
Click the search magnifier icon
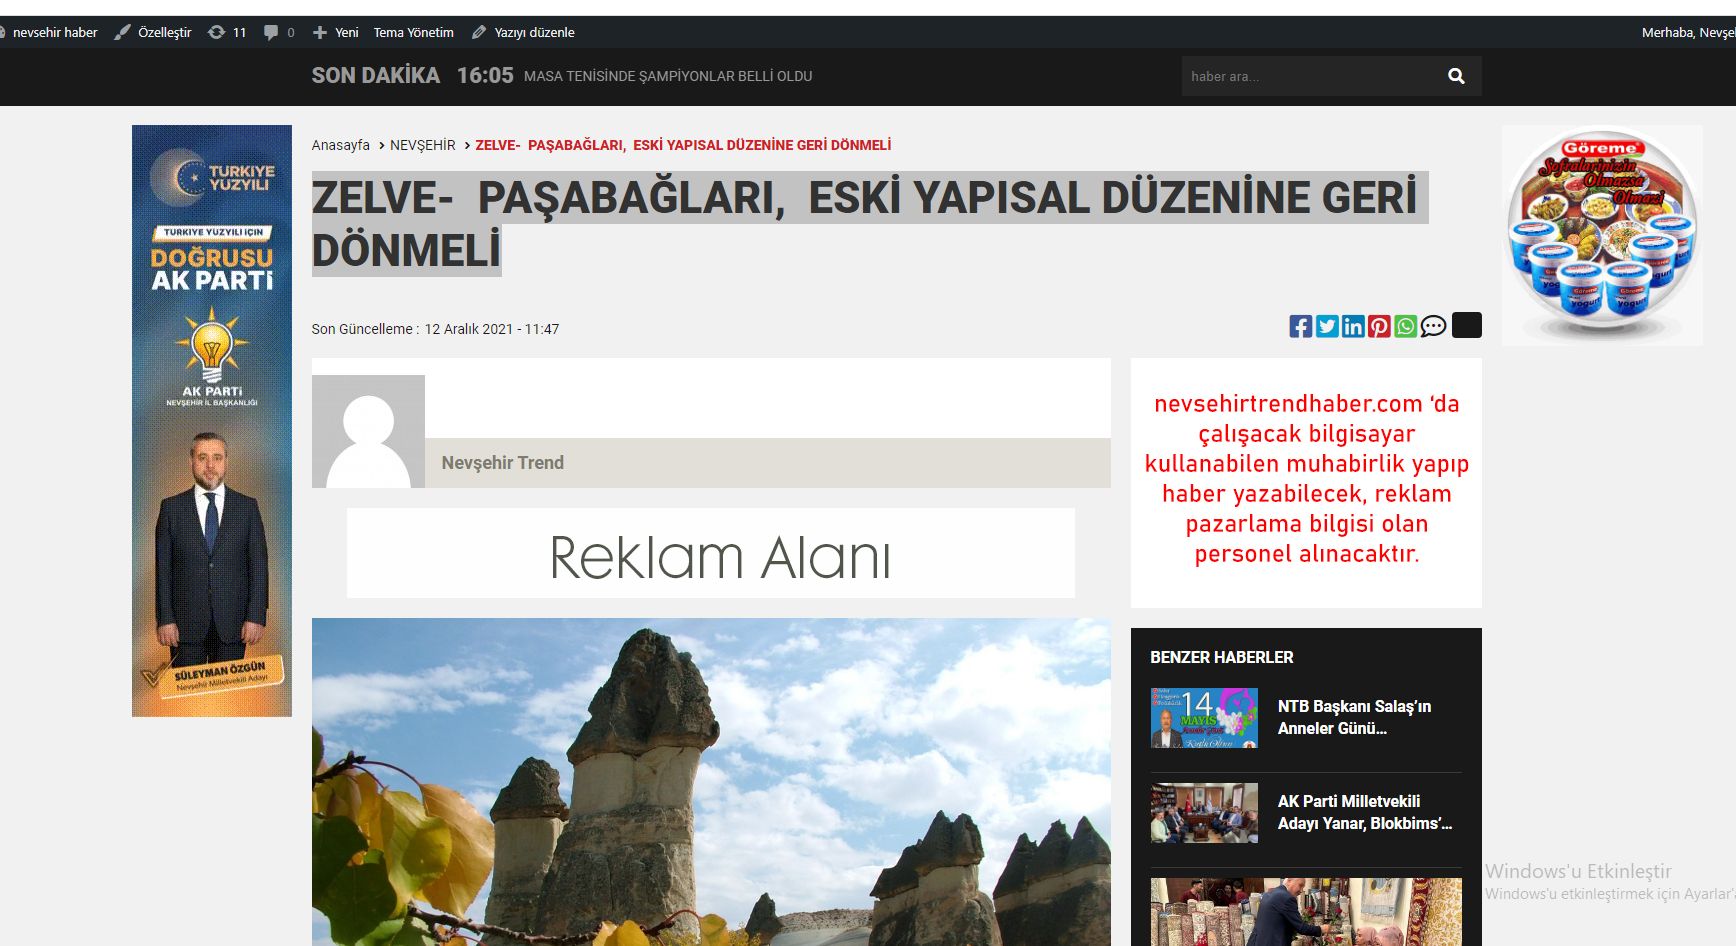pyautogui.click(x=1456, y=76)
